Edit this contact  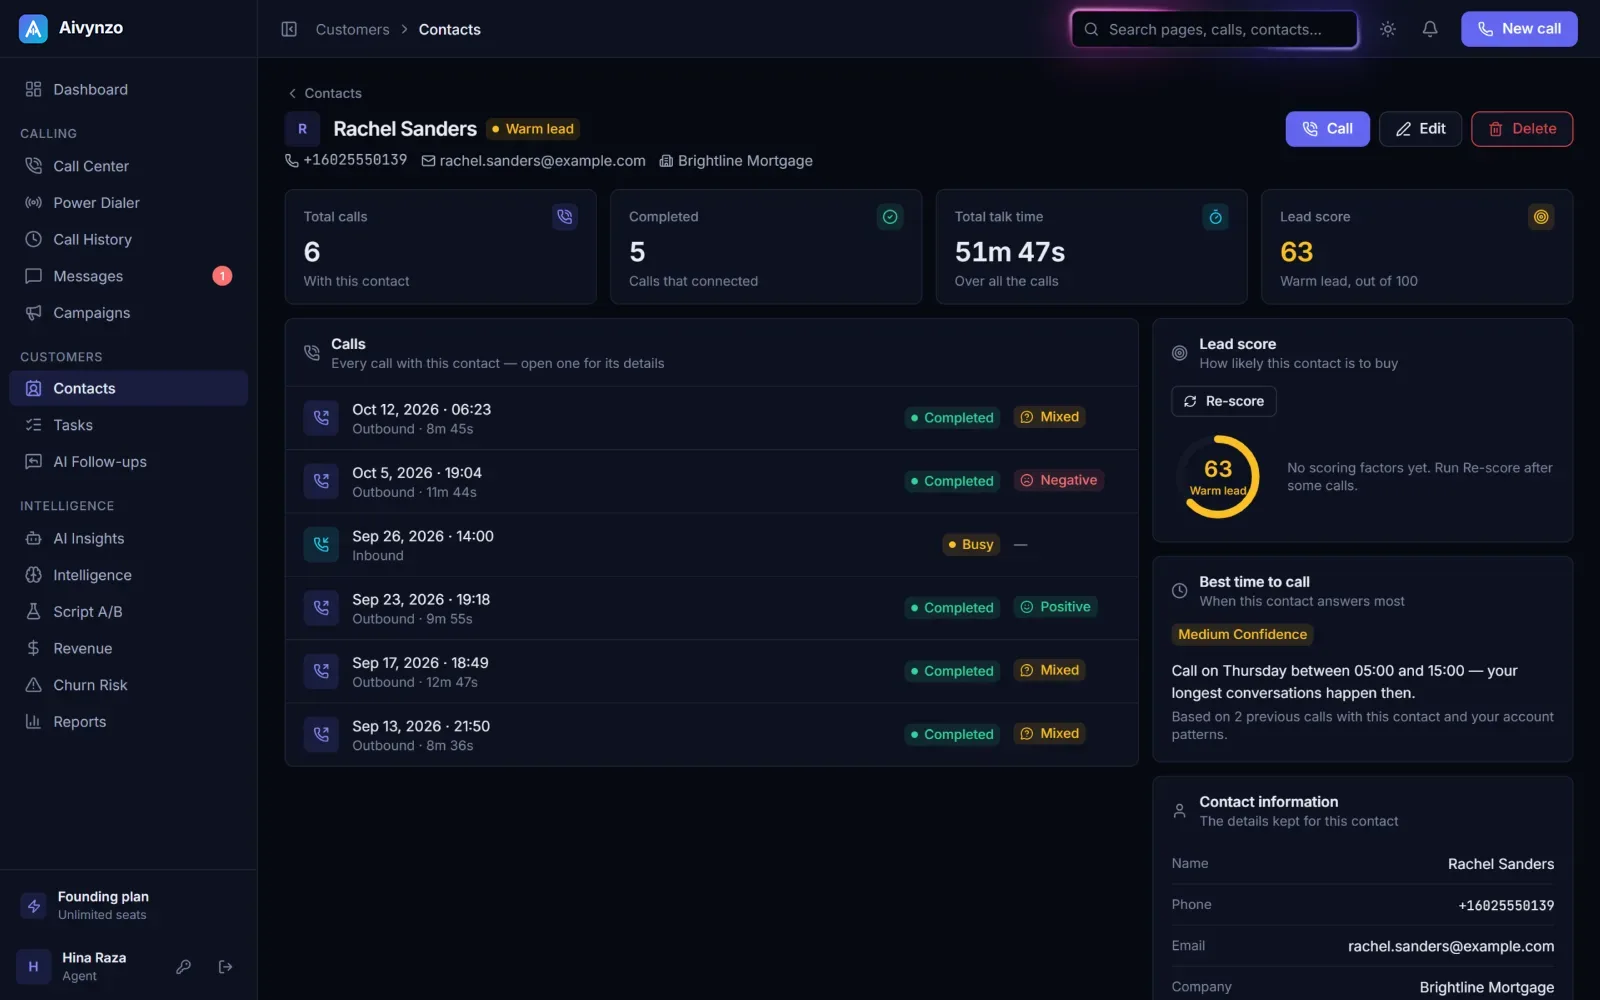[x=1420, y=129]
